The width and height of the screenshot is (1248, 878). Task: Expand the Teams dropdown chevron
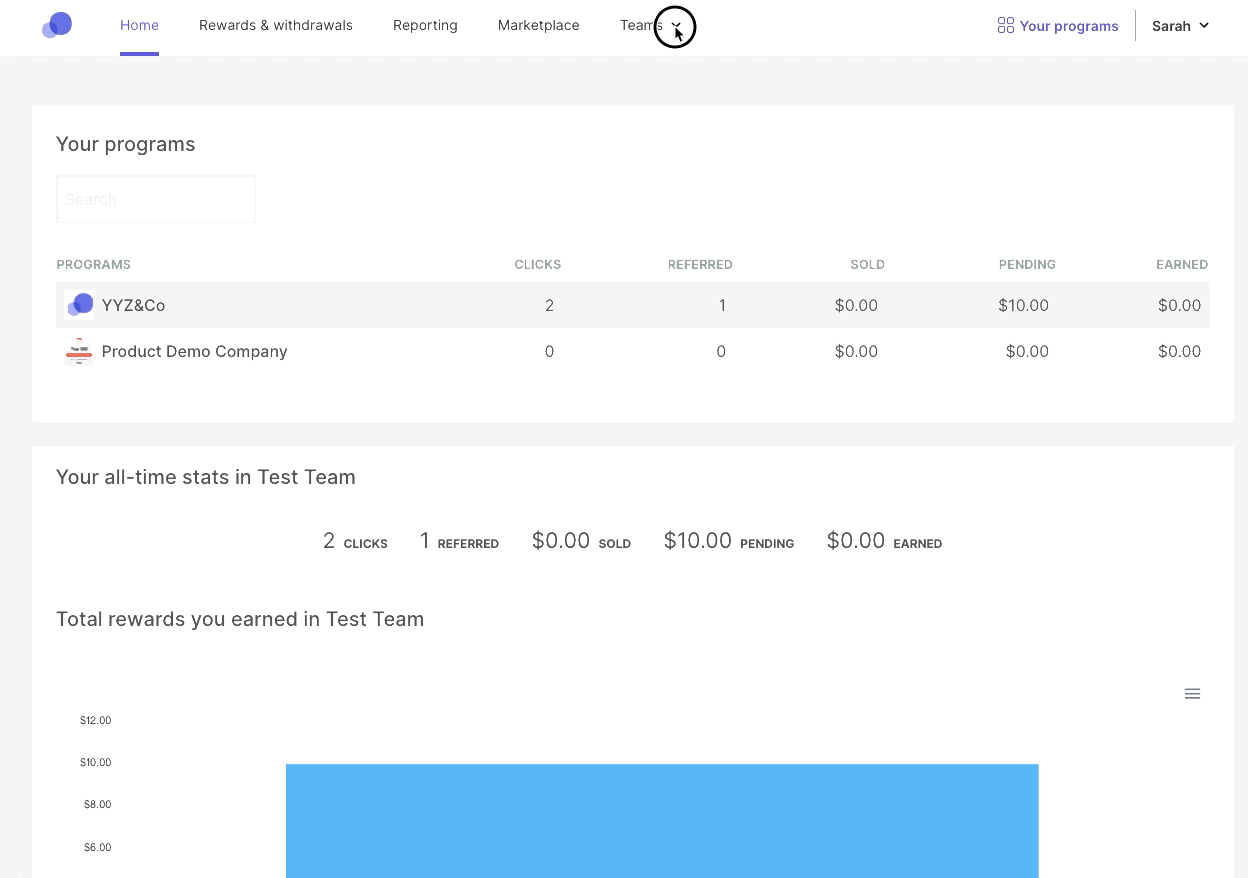676,26
